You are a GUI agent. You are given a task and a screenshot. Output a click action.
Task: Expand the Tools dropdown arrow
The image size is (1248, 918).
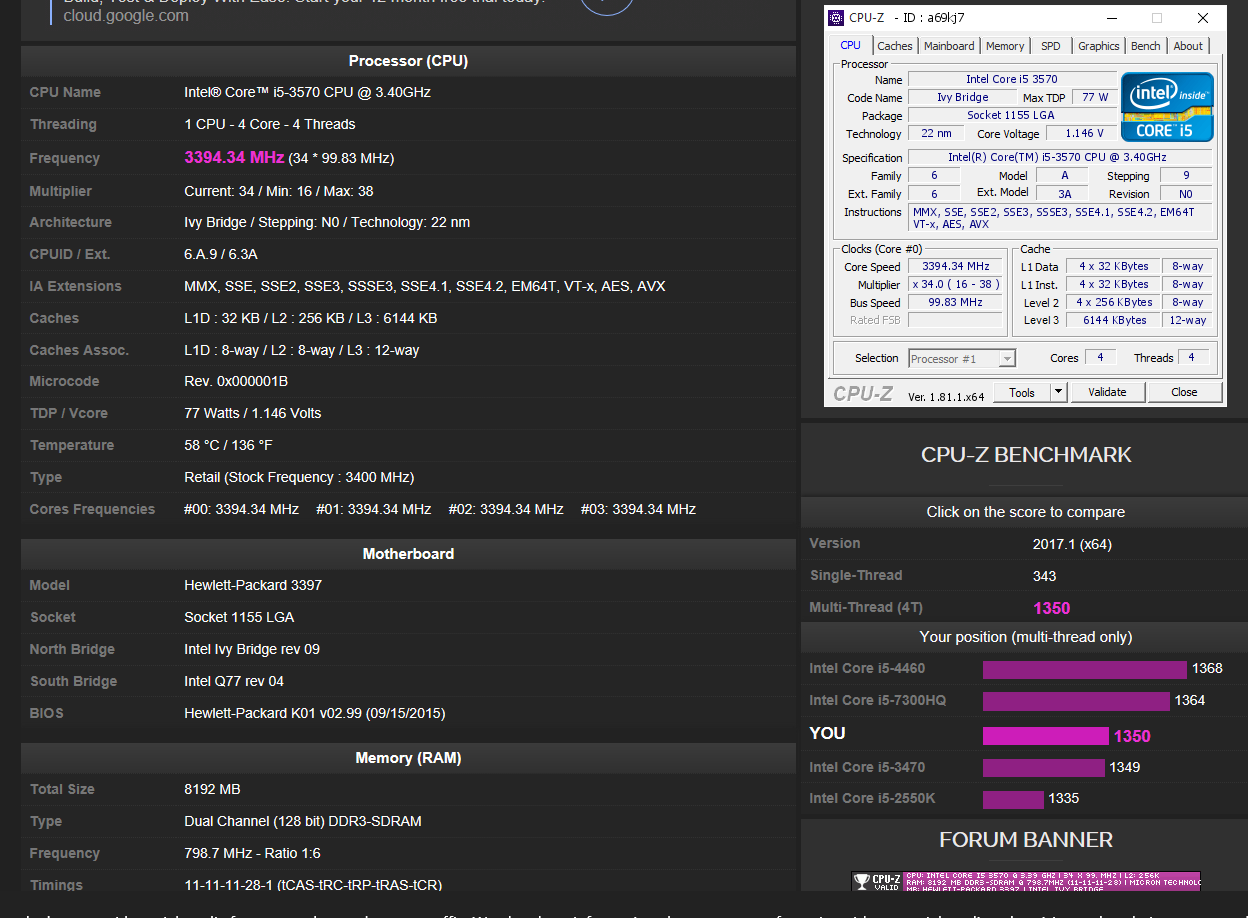click(1059, 392)
